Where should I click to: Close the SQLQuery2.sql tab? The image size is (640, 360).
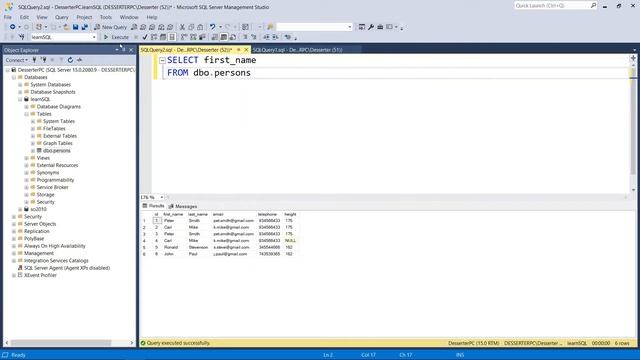(246, 50)
